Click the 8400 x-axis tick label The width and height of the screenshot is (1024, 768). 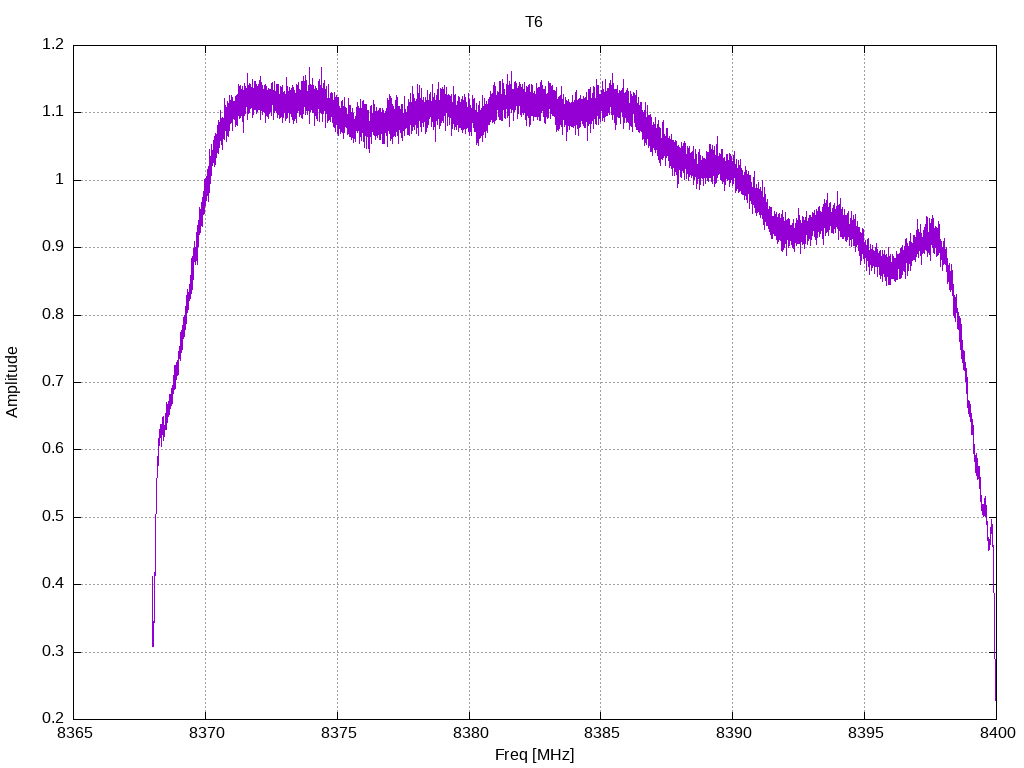pos(997,733)
